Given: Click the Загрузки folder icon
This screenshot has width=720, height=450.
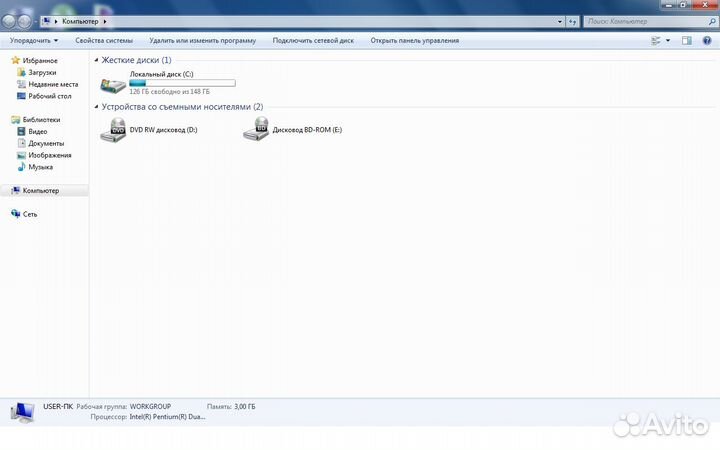Looking at the screenshot, I should (21, 72).
